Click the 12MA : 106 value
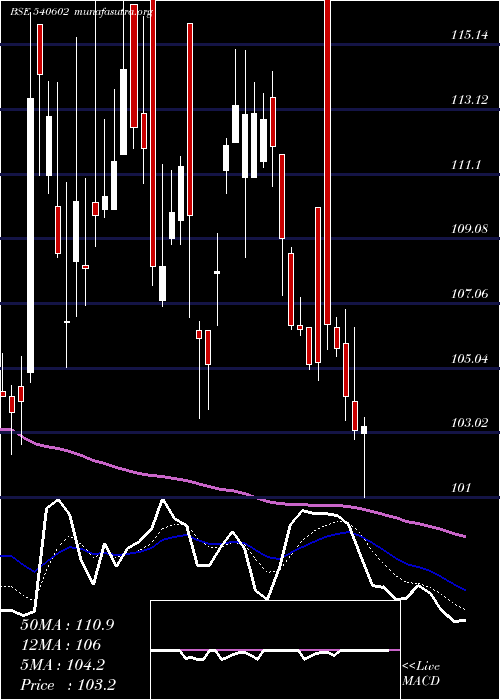Viewport: 500px width, 700px height. (x=60, y=645)
